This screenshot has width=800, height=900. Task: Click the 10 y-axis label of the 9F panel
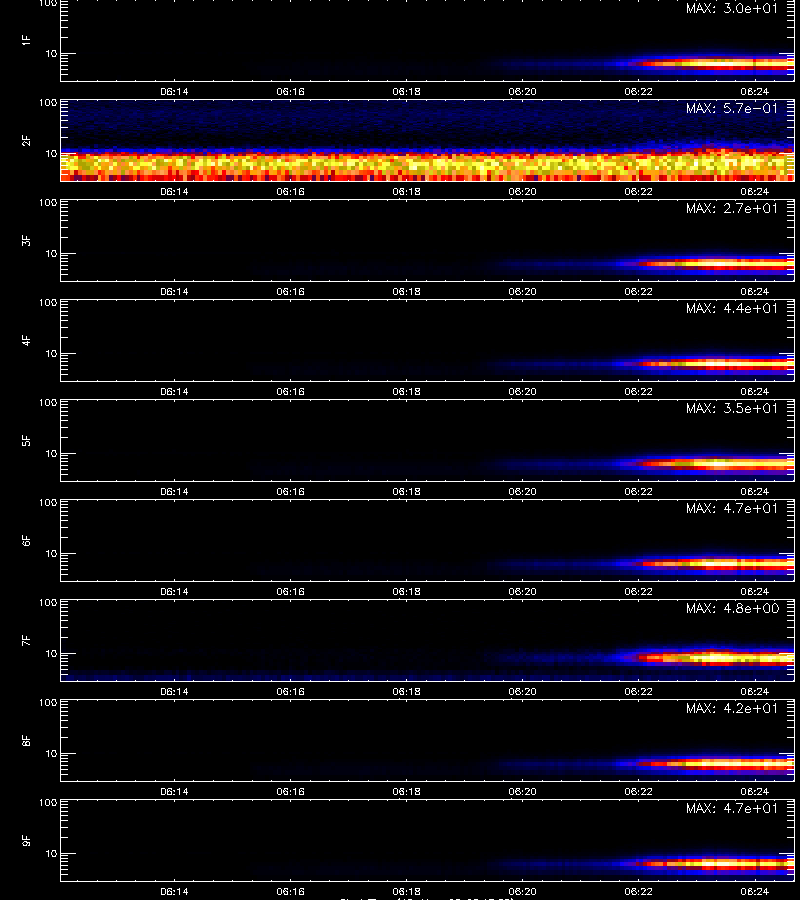(51, 854)
